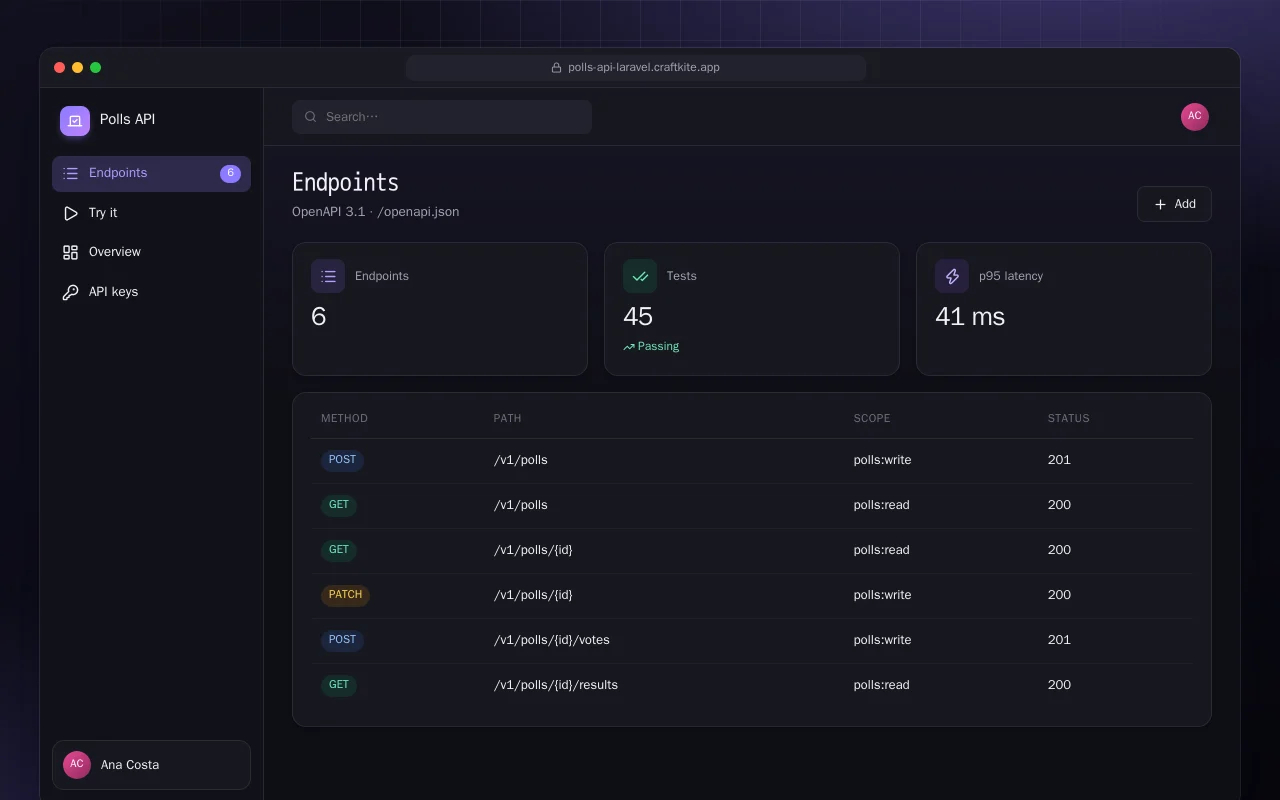Click the POST badge for /v1/polls/{id}/votes
This screenshot has width=1280, height=800.
click(x=342, y=640)
